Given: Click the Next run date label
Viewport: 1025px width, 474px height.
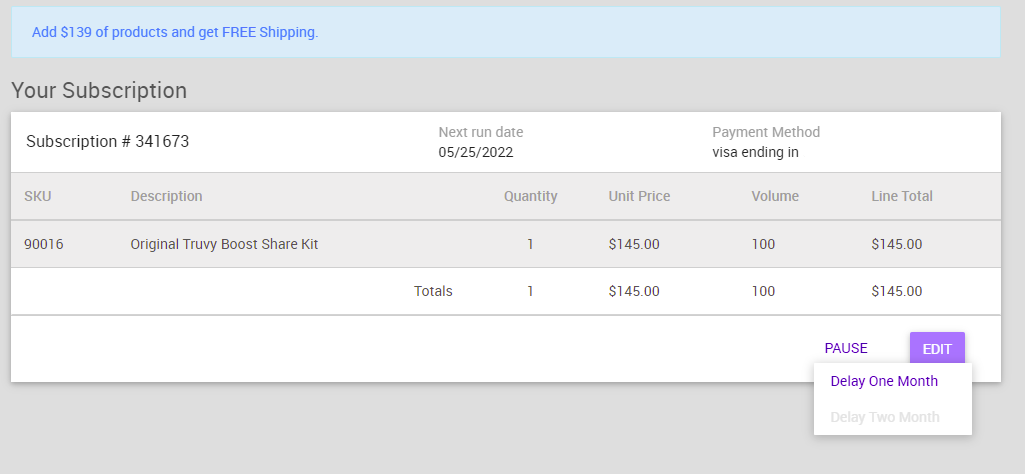Looking at the screenshot, I should coord(480,132).
